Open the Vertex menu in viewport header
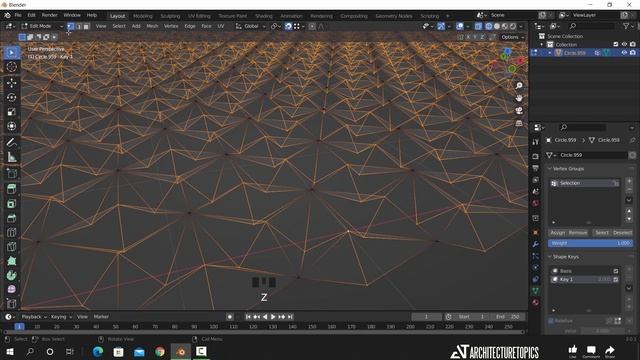The image size is (640, 360). click(x=171, y=26)
